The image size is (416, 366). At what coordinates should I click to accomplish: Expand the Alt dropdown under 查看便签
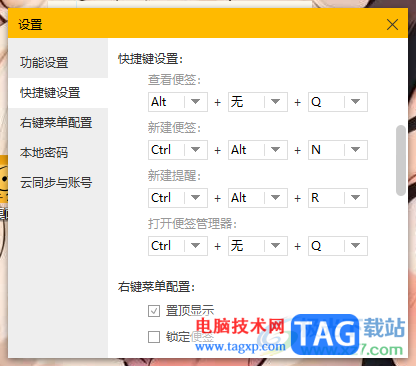click(178, 102)
